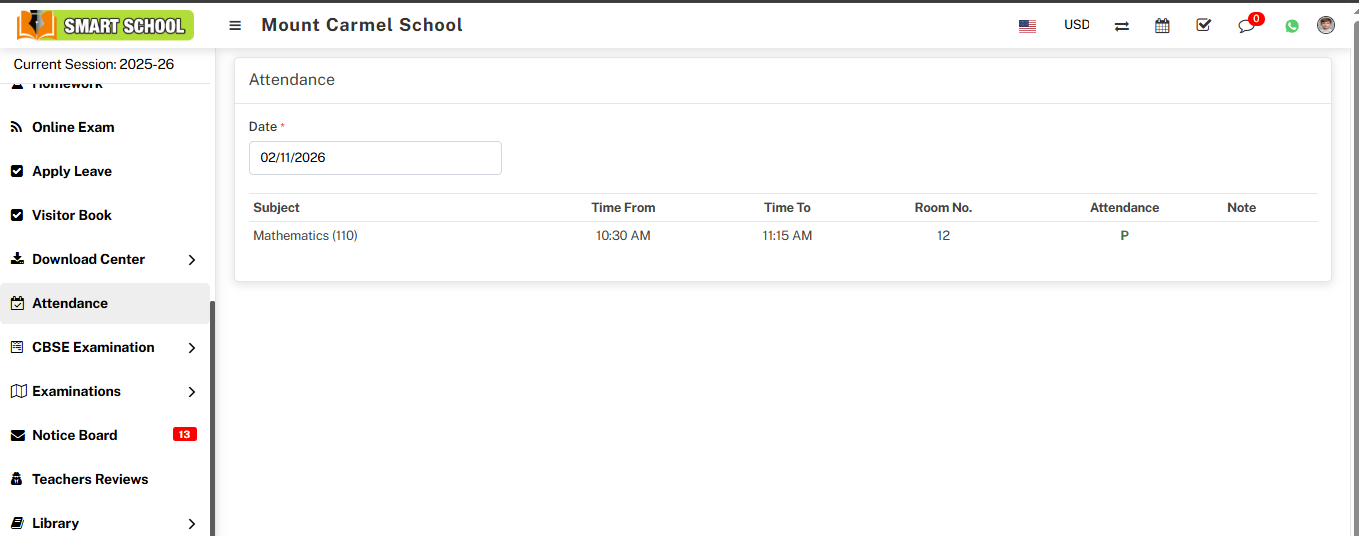Click the sidebar vertical scrollbar
The height and width of the screenshot is (536, 1359).
pyautogui.click(x=212, y=418)
